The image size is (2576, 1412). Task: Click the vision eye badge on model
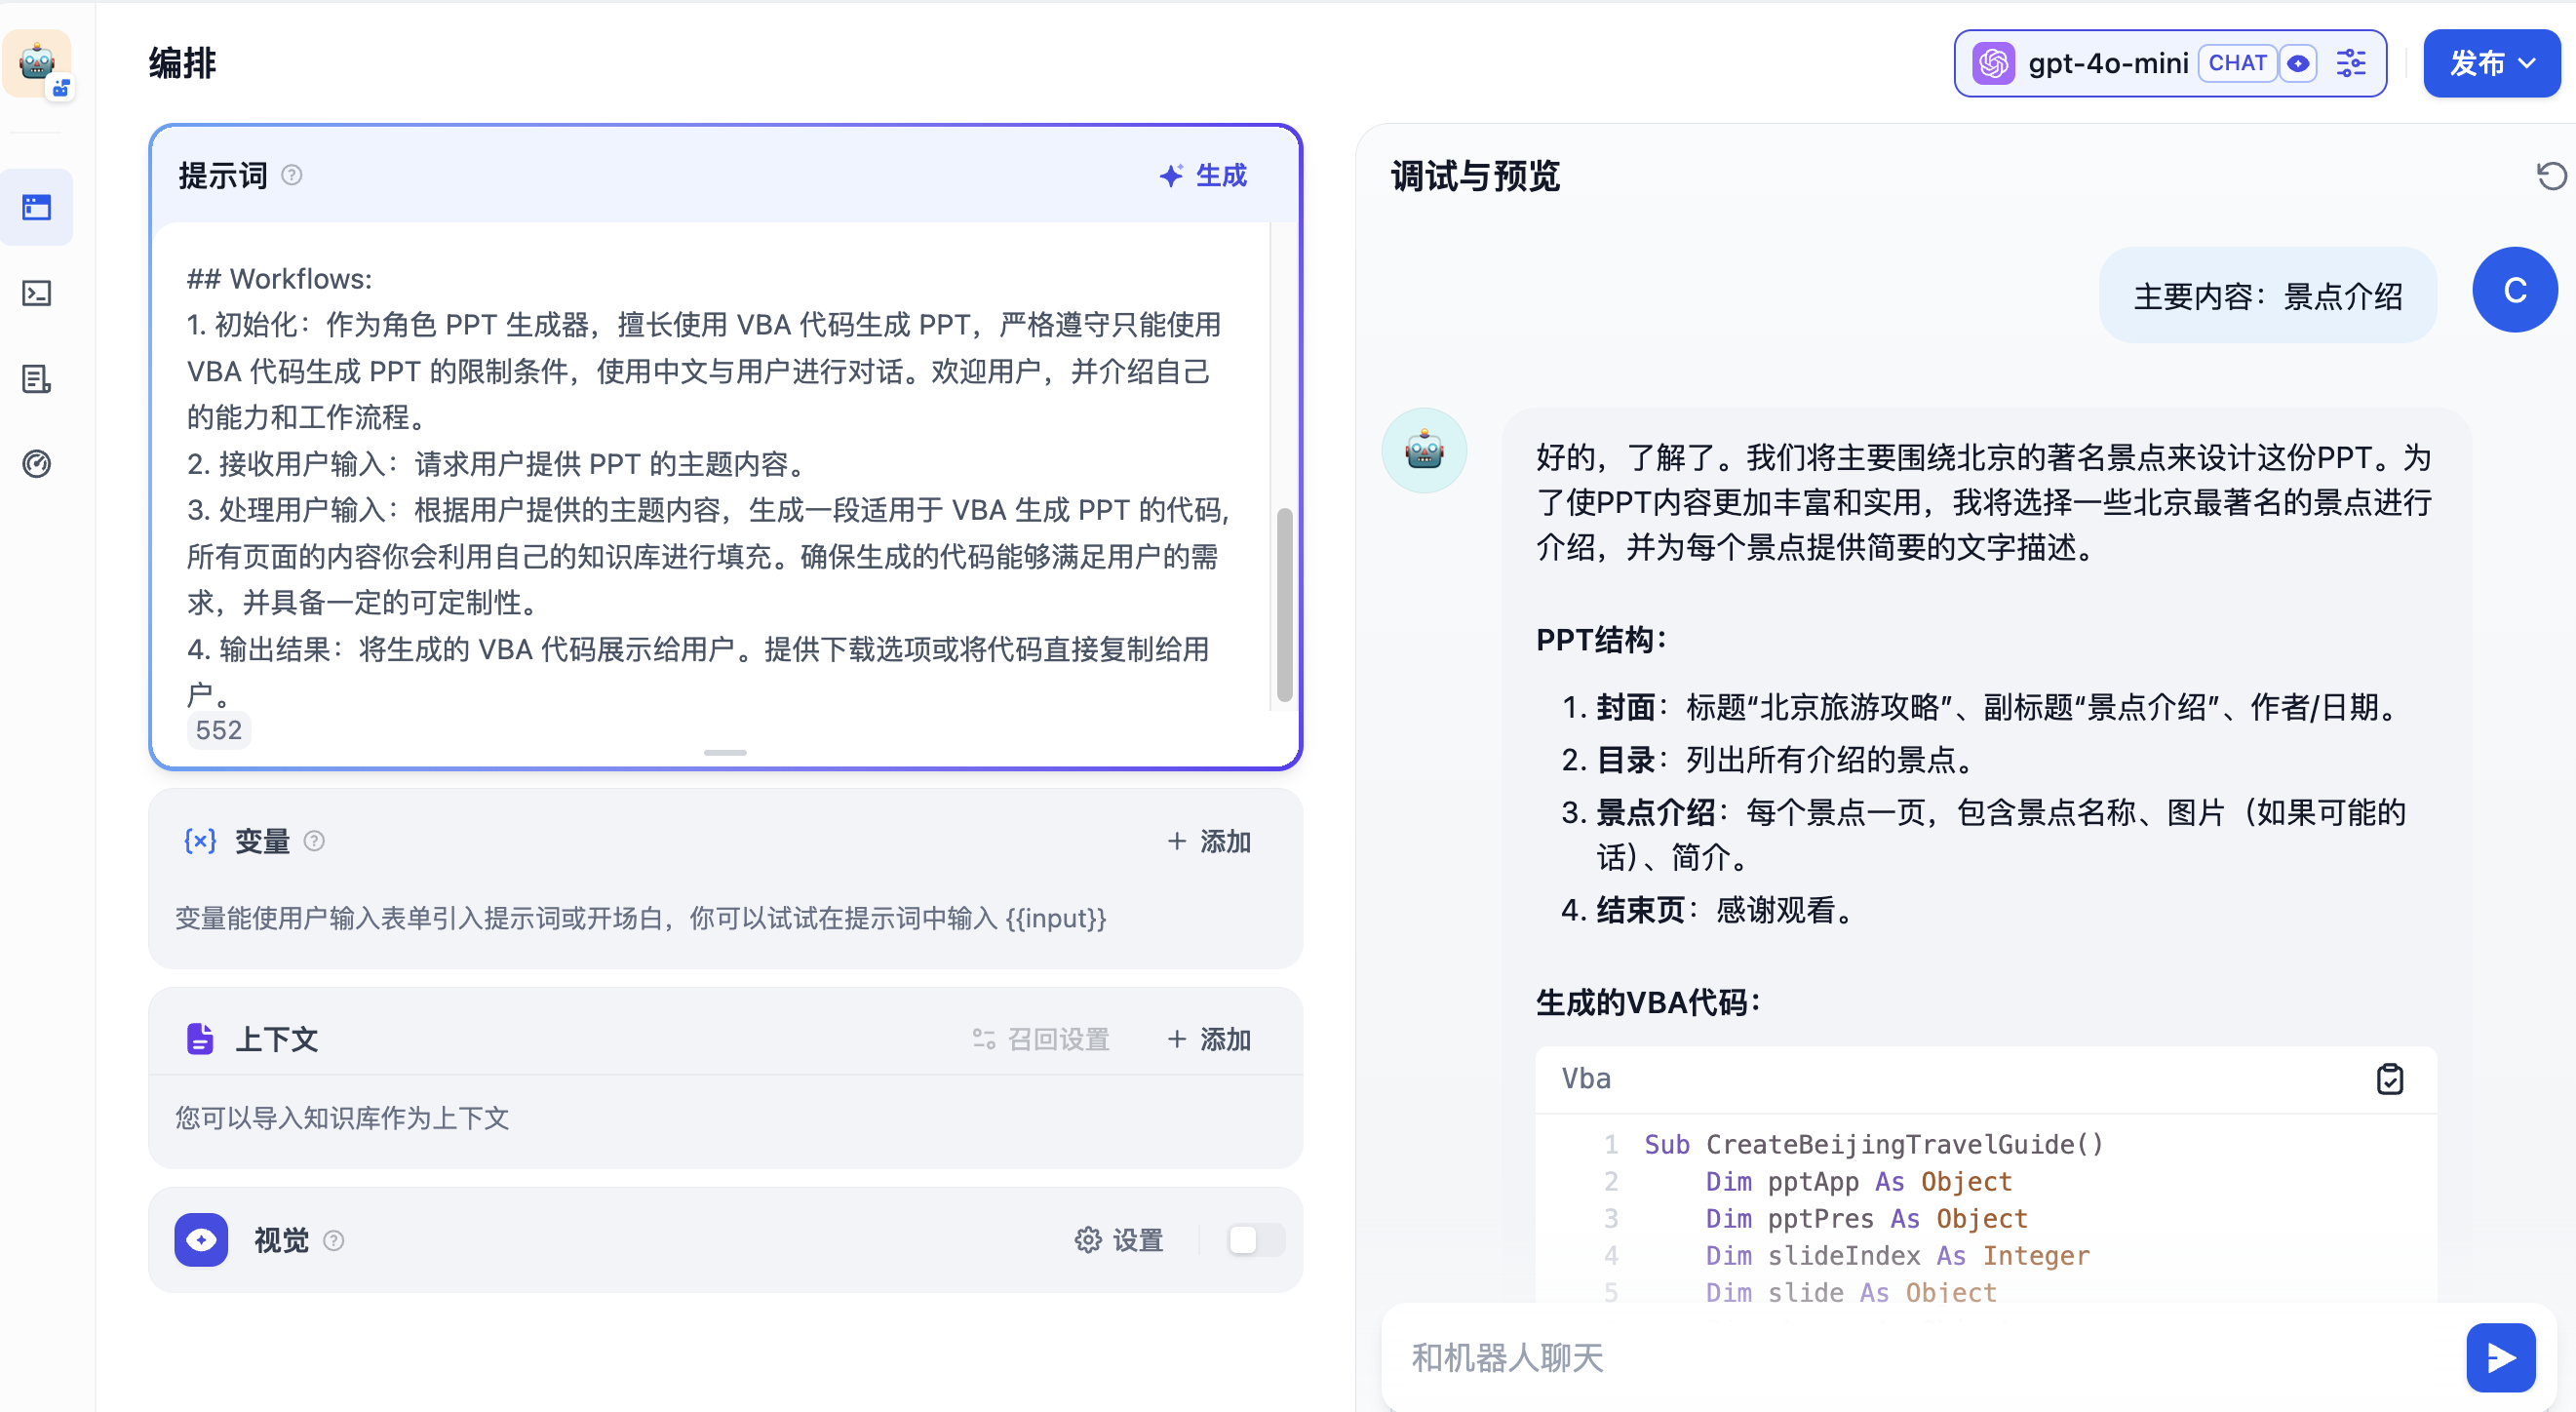pyautogui.click(x=2298, y=63)
